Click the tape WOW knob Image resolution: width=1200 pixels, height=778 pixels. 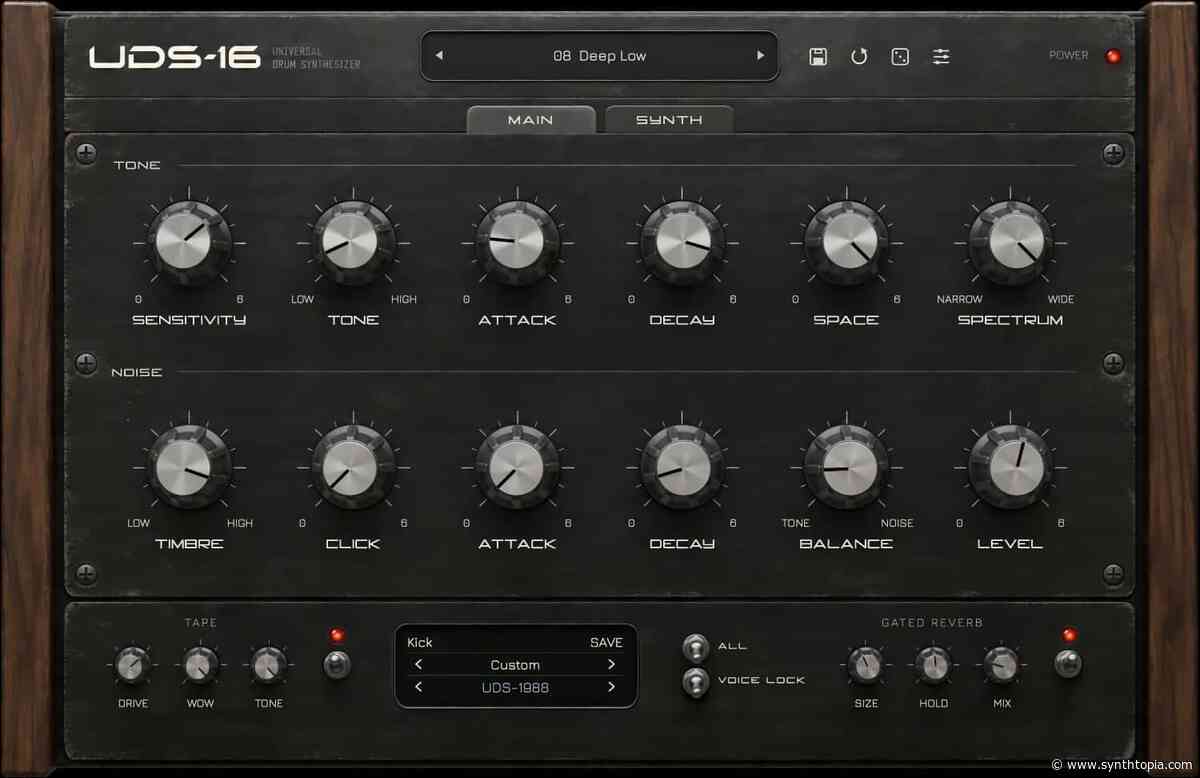(200, 664)
